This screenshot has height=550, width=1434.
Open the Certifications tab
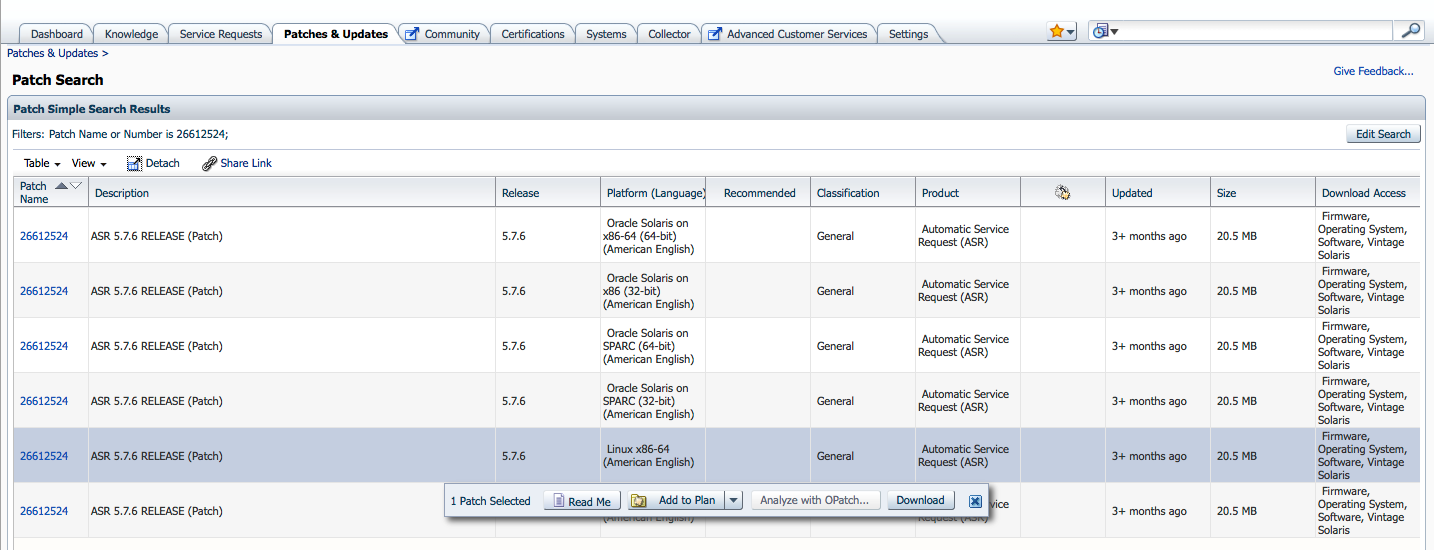532,34
